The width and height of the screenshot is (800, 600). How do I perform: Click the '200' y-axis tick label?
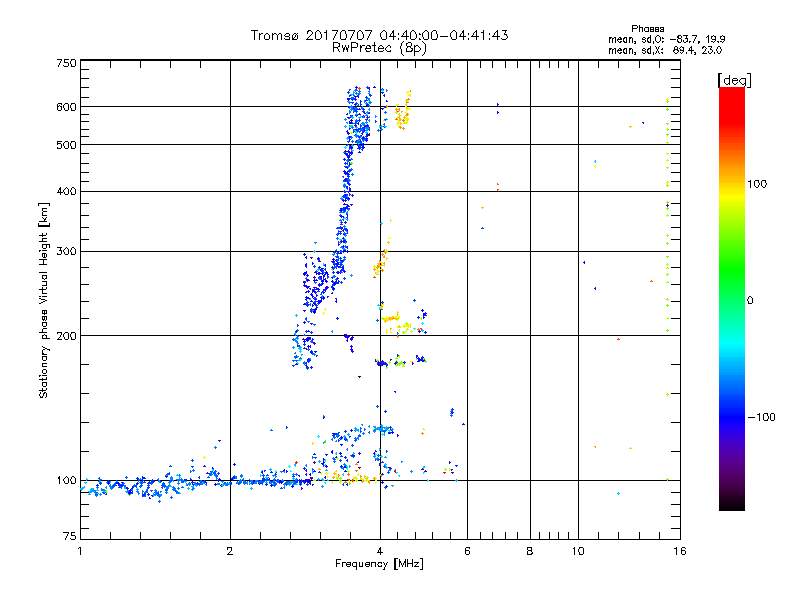click(67, 336)
